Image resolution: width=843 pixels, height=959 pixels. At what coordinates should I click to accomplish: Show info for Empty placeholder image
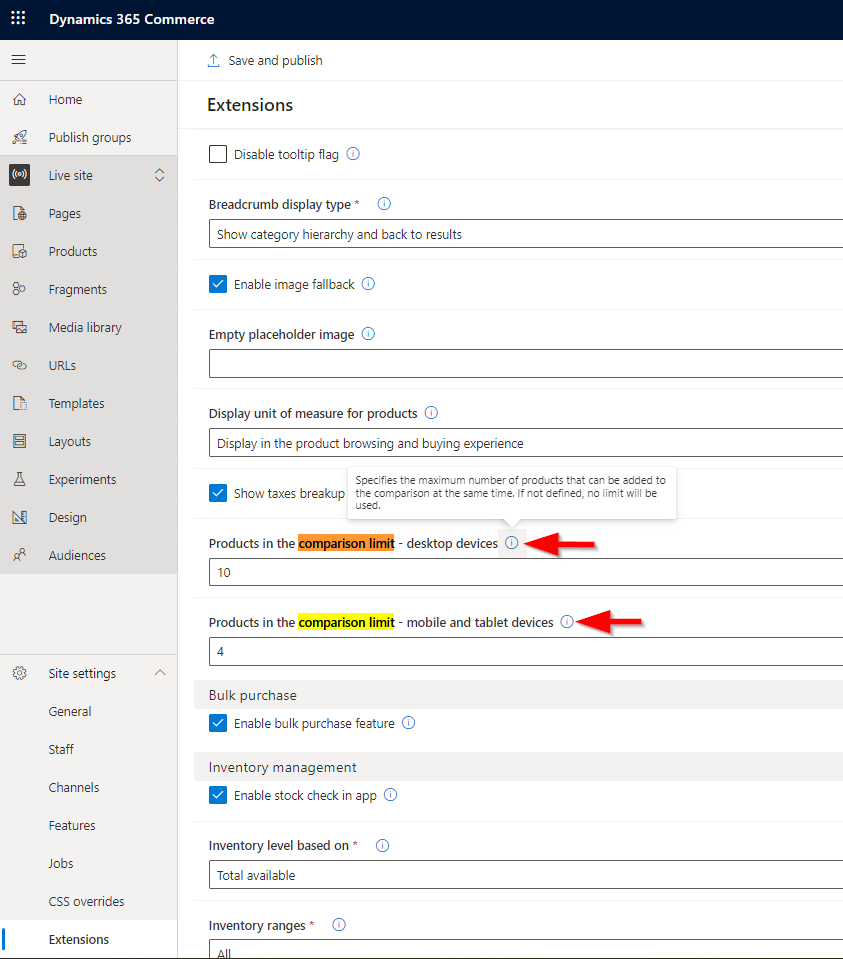[368, 334]
